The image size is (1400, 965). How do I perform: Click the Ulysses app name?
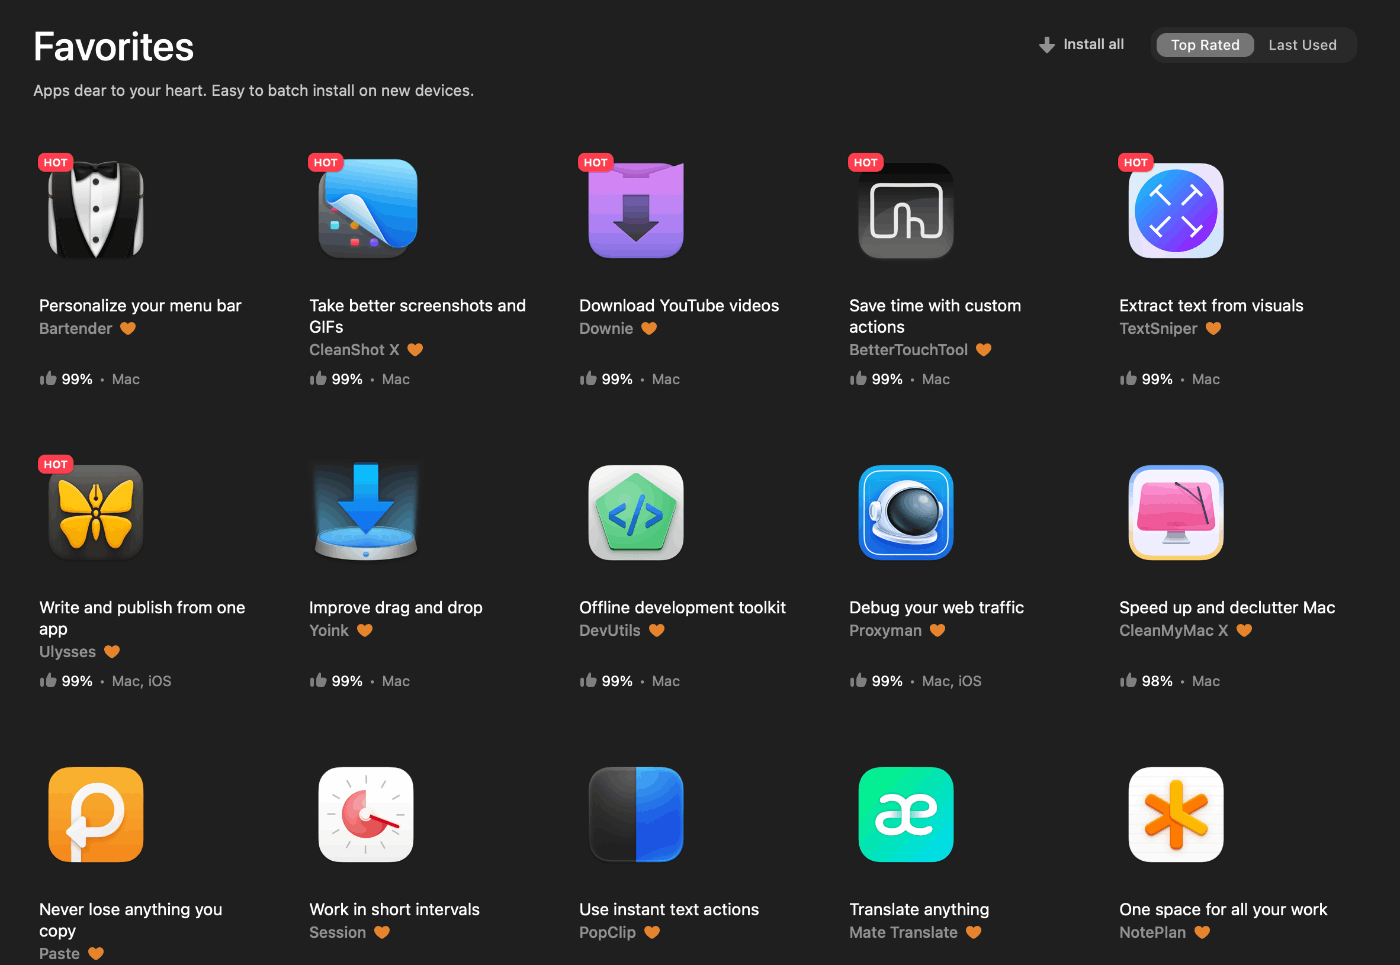(x=68, y=652)
